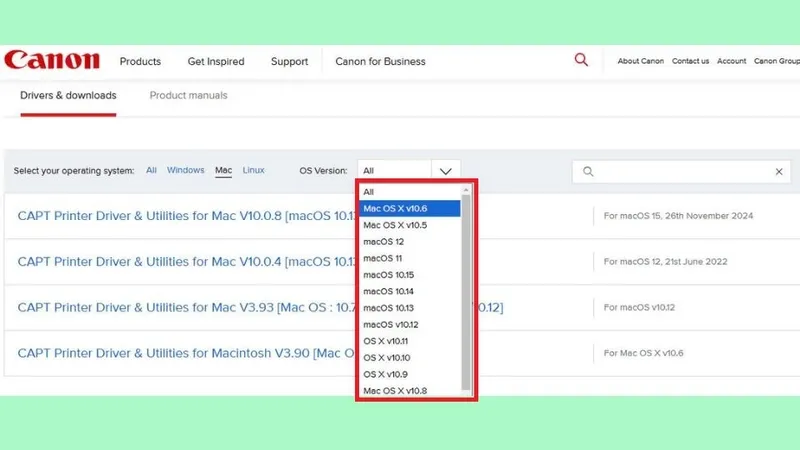Clear search field with X icon

[x=779, y=172]
